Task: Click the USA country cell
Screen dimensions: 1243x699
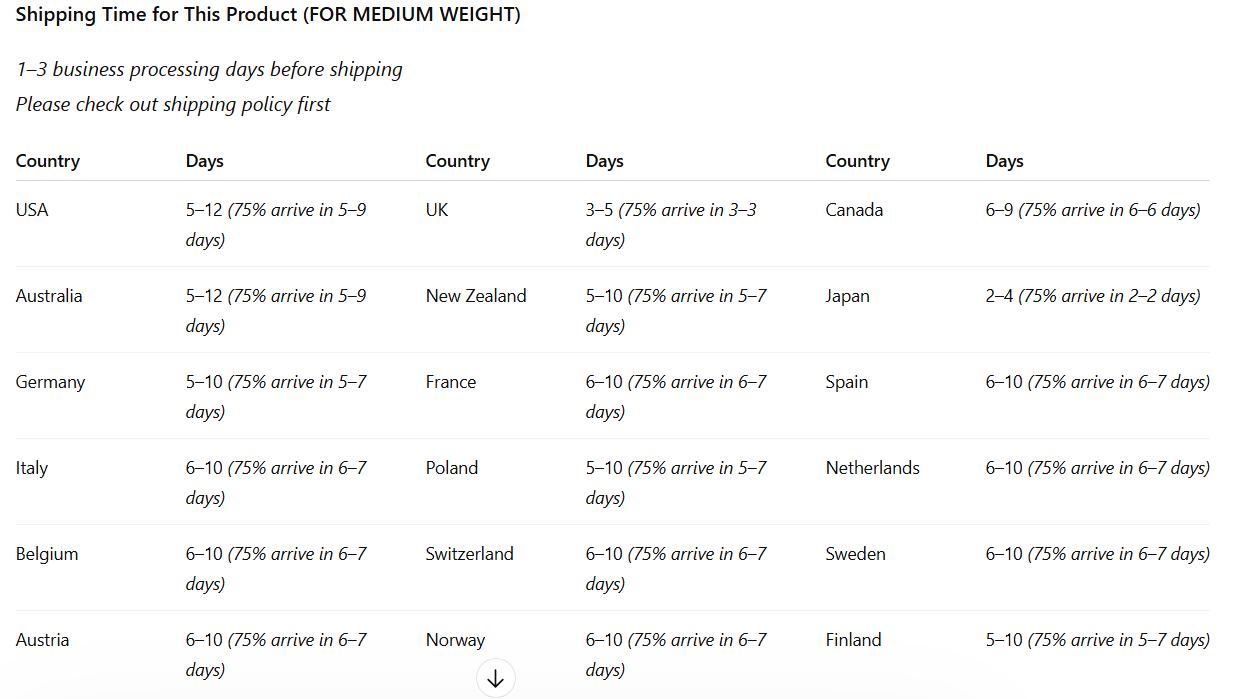Action: (x=32, y=210)
